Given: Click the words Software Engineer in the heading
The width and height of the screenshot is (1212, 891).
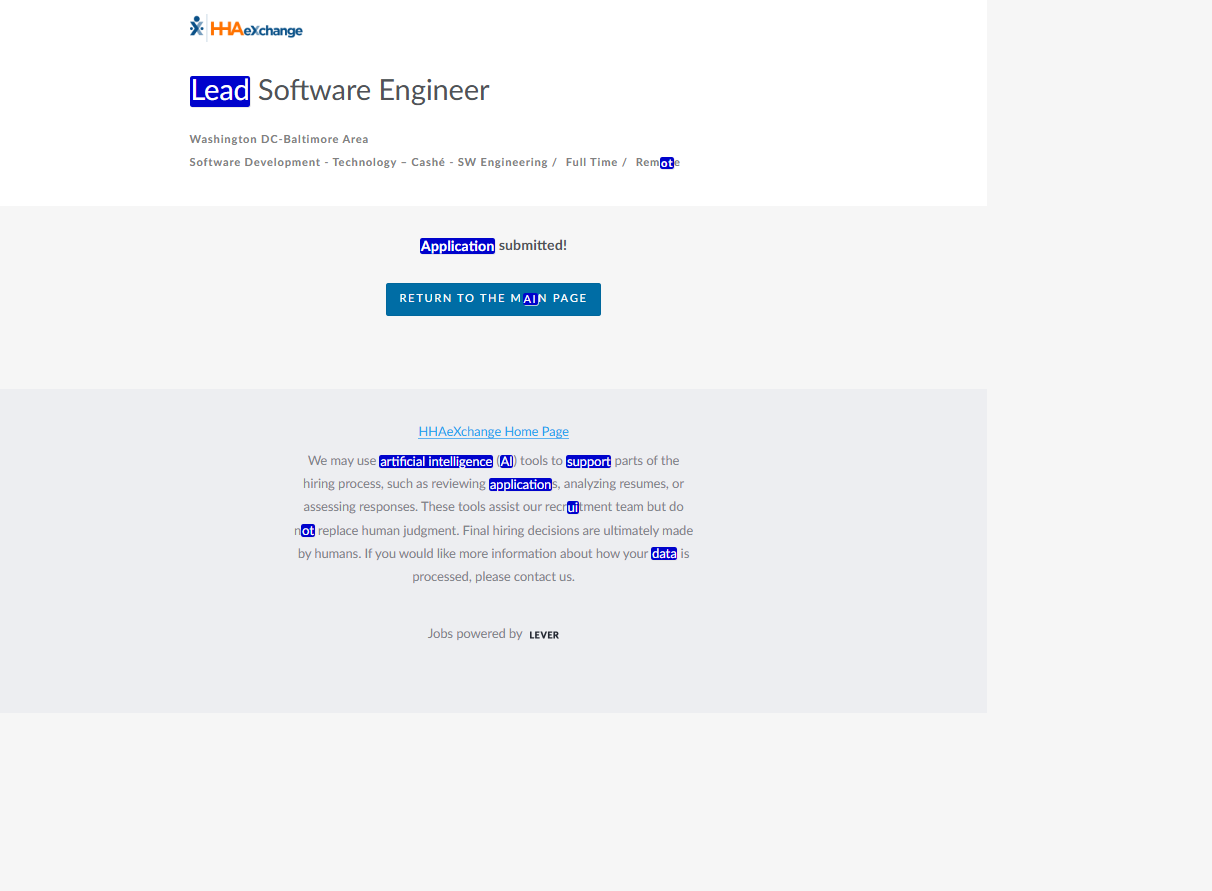Looking at the screenshot, I should click(x=373, y=91).
